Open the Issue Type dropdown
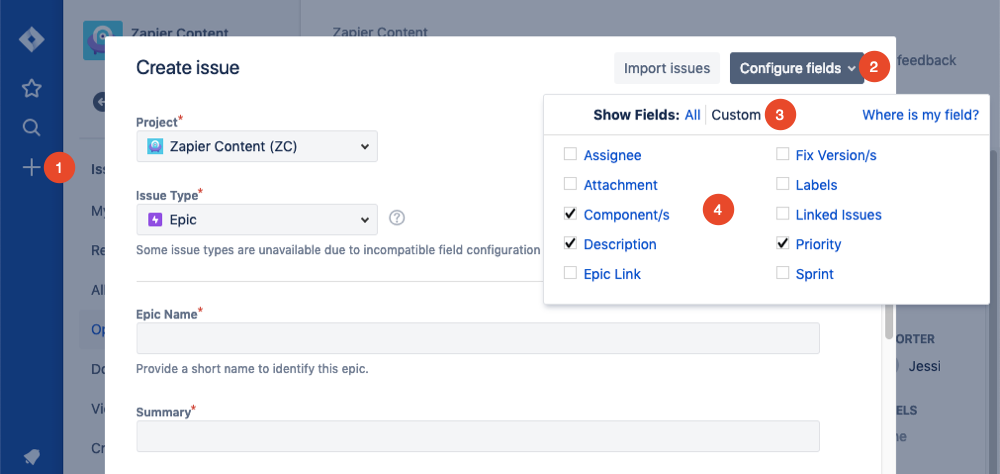This screenshot has width=1000, height=474. point(257,219)
